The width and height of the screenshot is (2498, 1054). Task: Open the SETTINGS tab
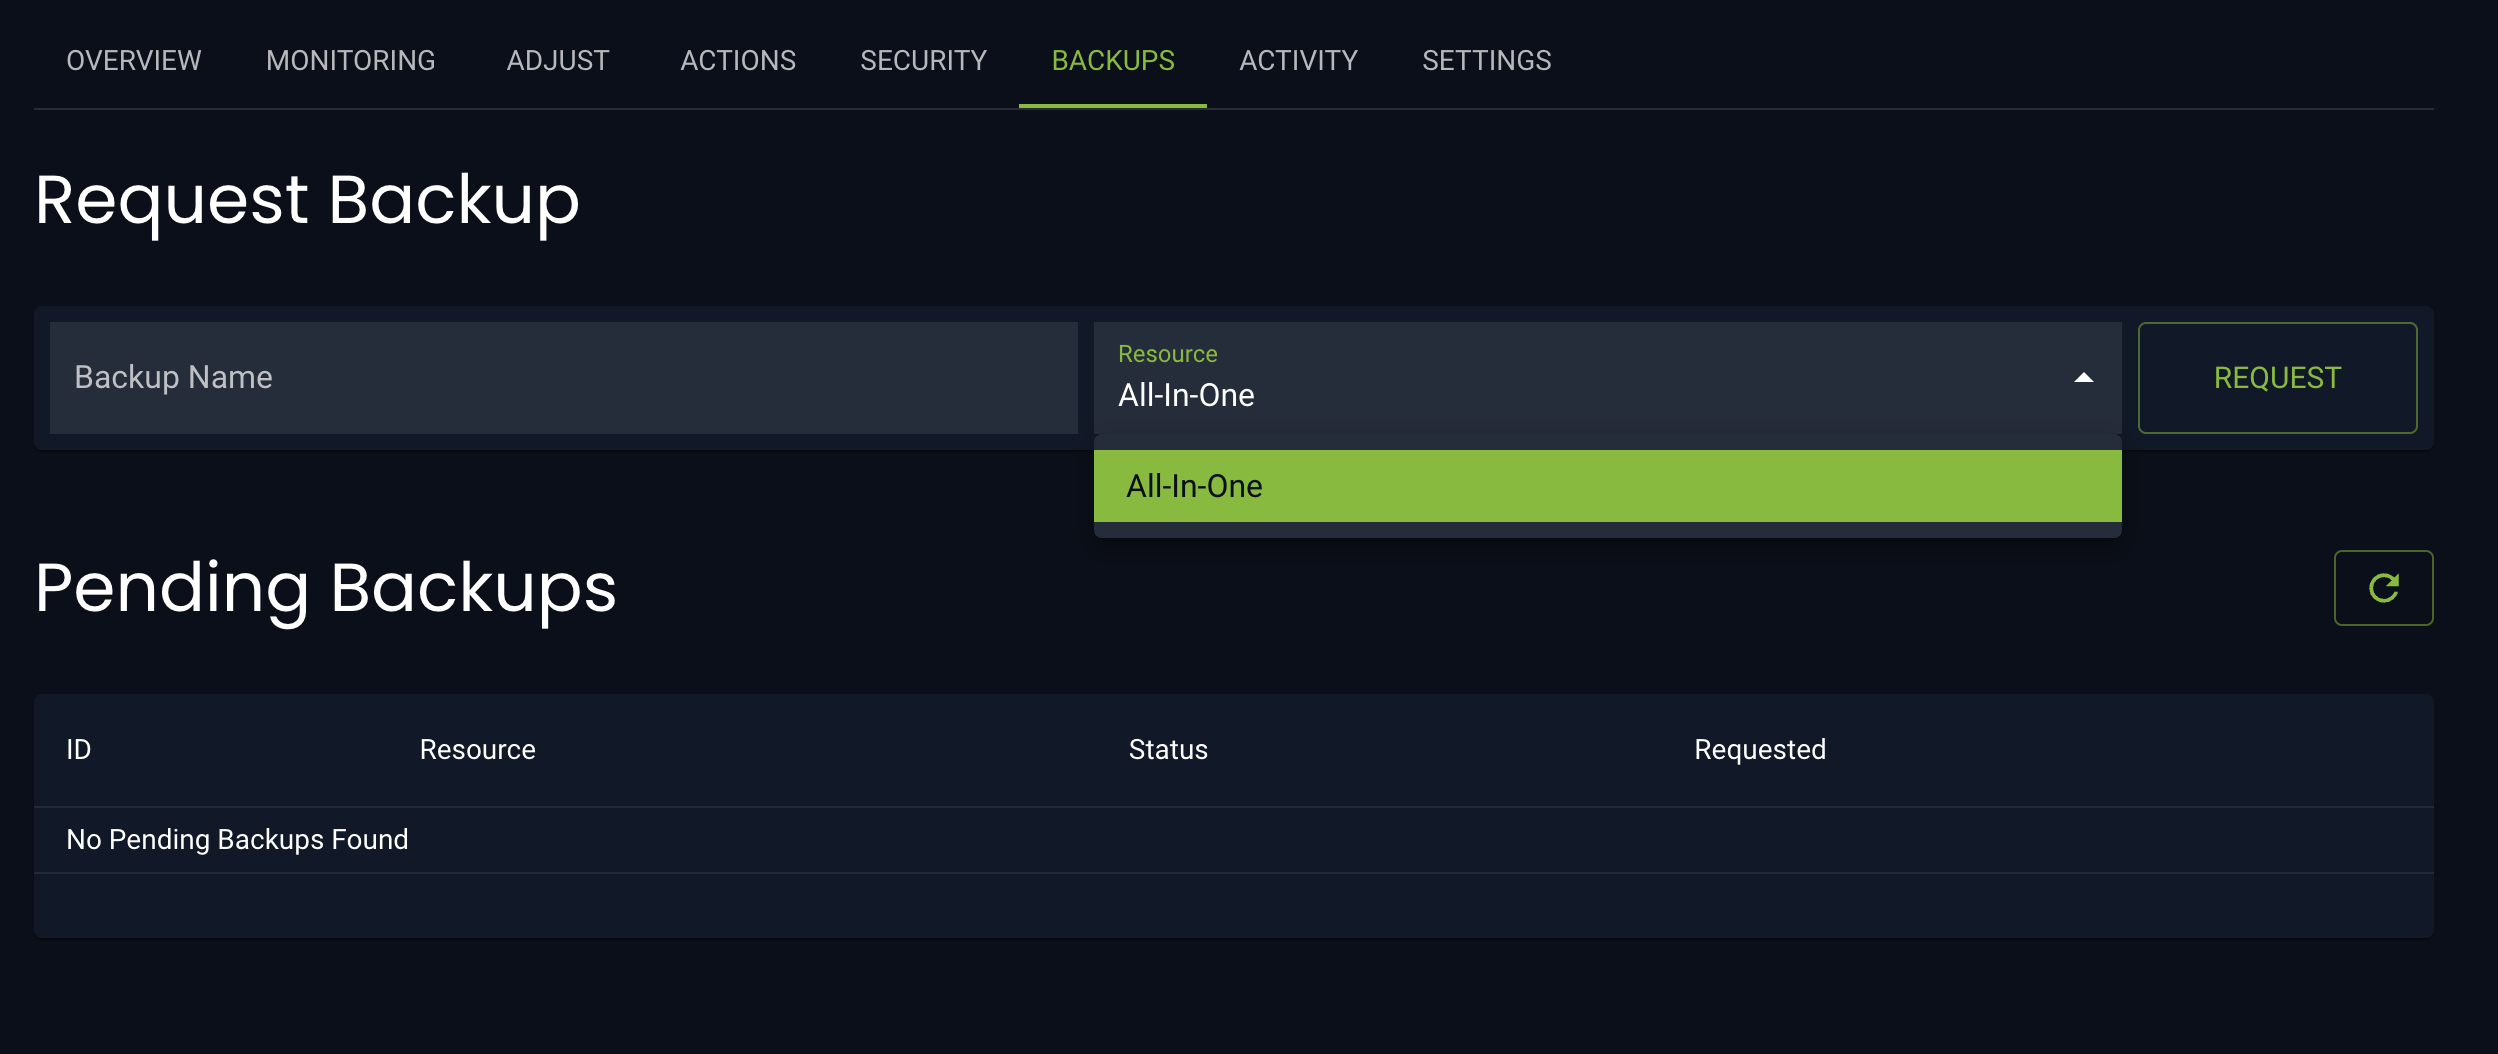(x=1487, y=61)
